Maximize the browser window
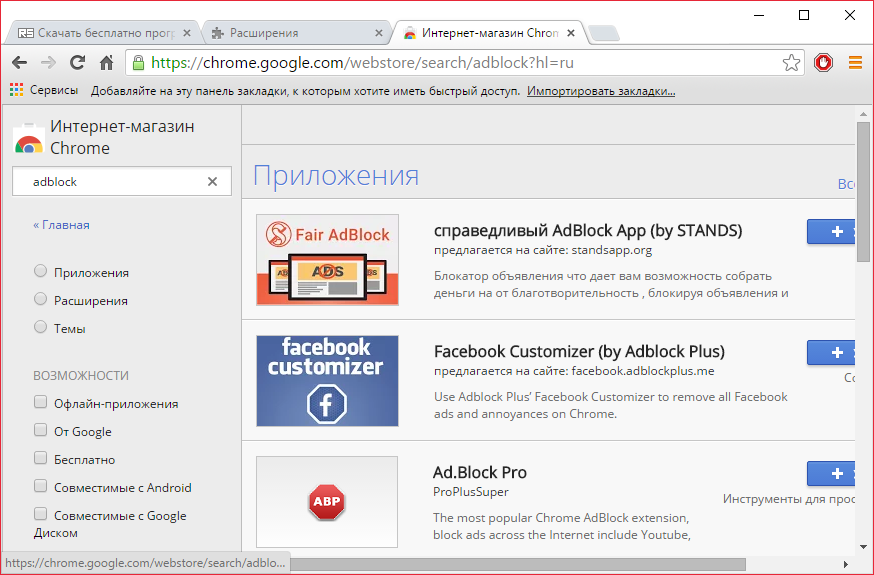Viewport: 874px width, 575px height. point(804,15)
